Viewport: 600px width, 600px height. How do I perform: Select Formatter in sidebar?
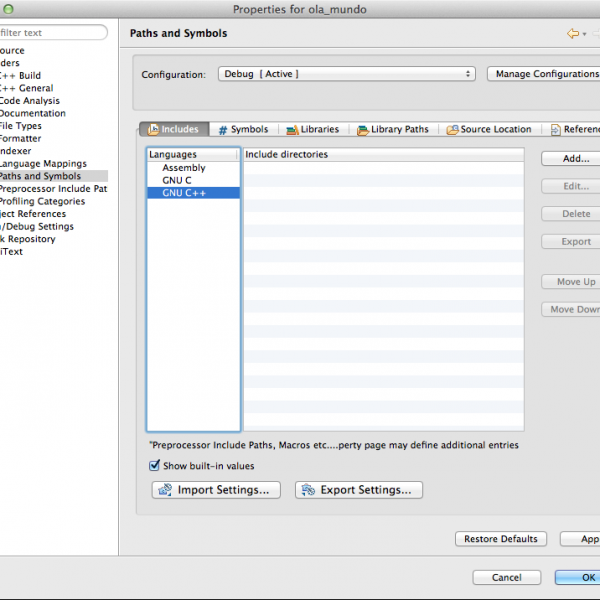coord(21,139)
